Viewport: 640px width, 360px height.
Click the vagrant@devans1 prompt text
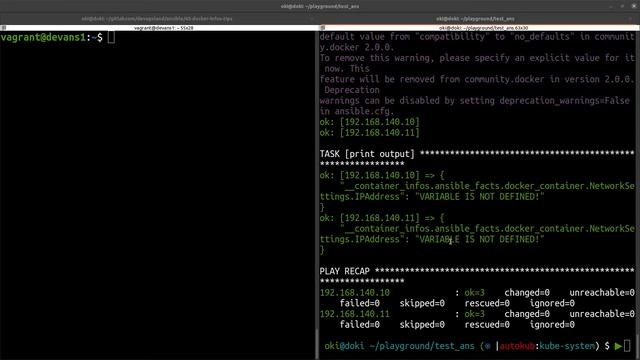click(x=51, y=37)
